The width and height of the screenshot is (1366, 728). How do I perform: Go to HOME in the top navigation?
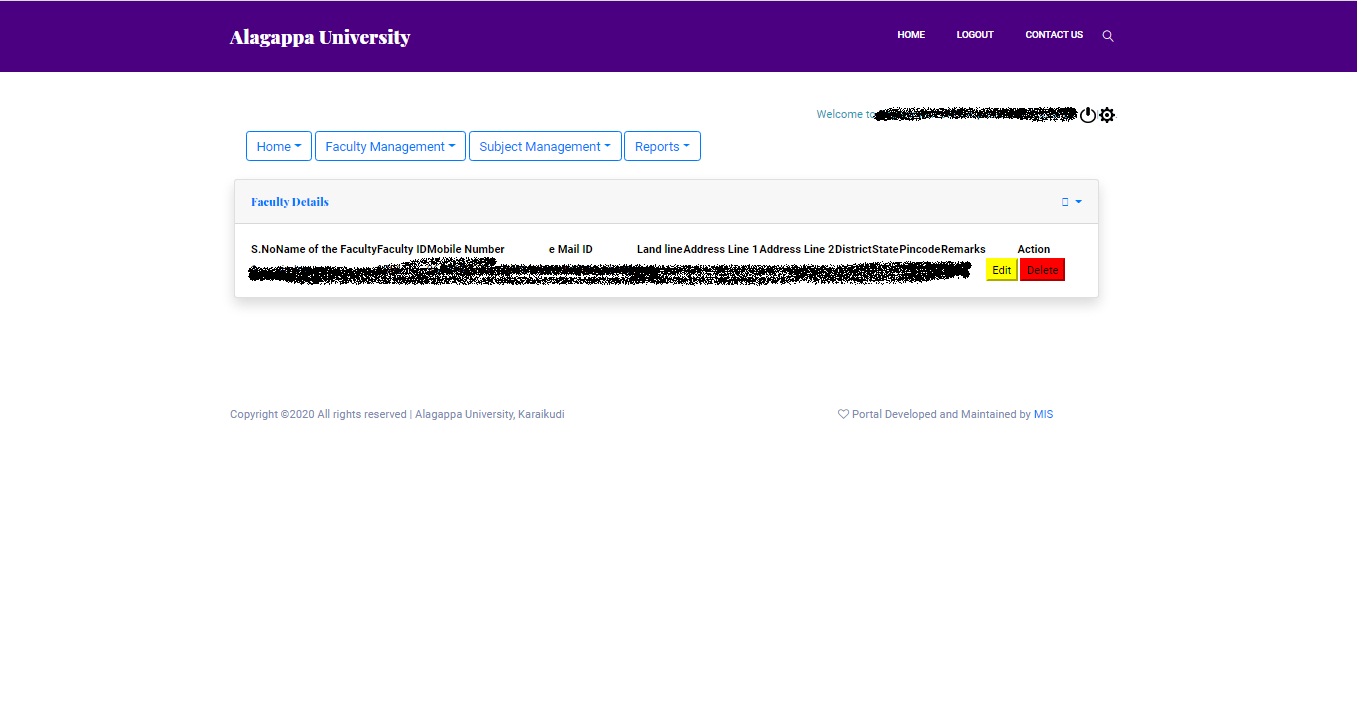pyautogui.click(x=911, y=35)
